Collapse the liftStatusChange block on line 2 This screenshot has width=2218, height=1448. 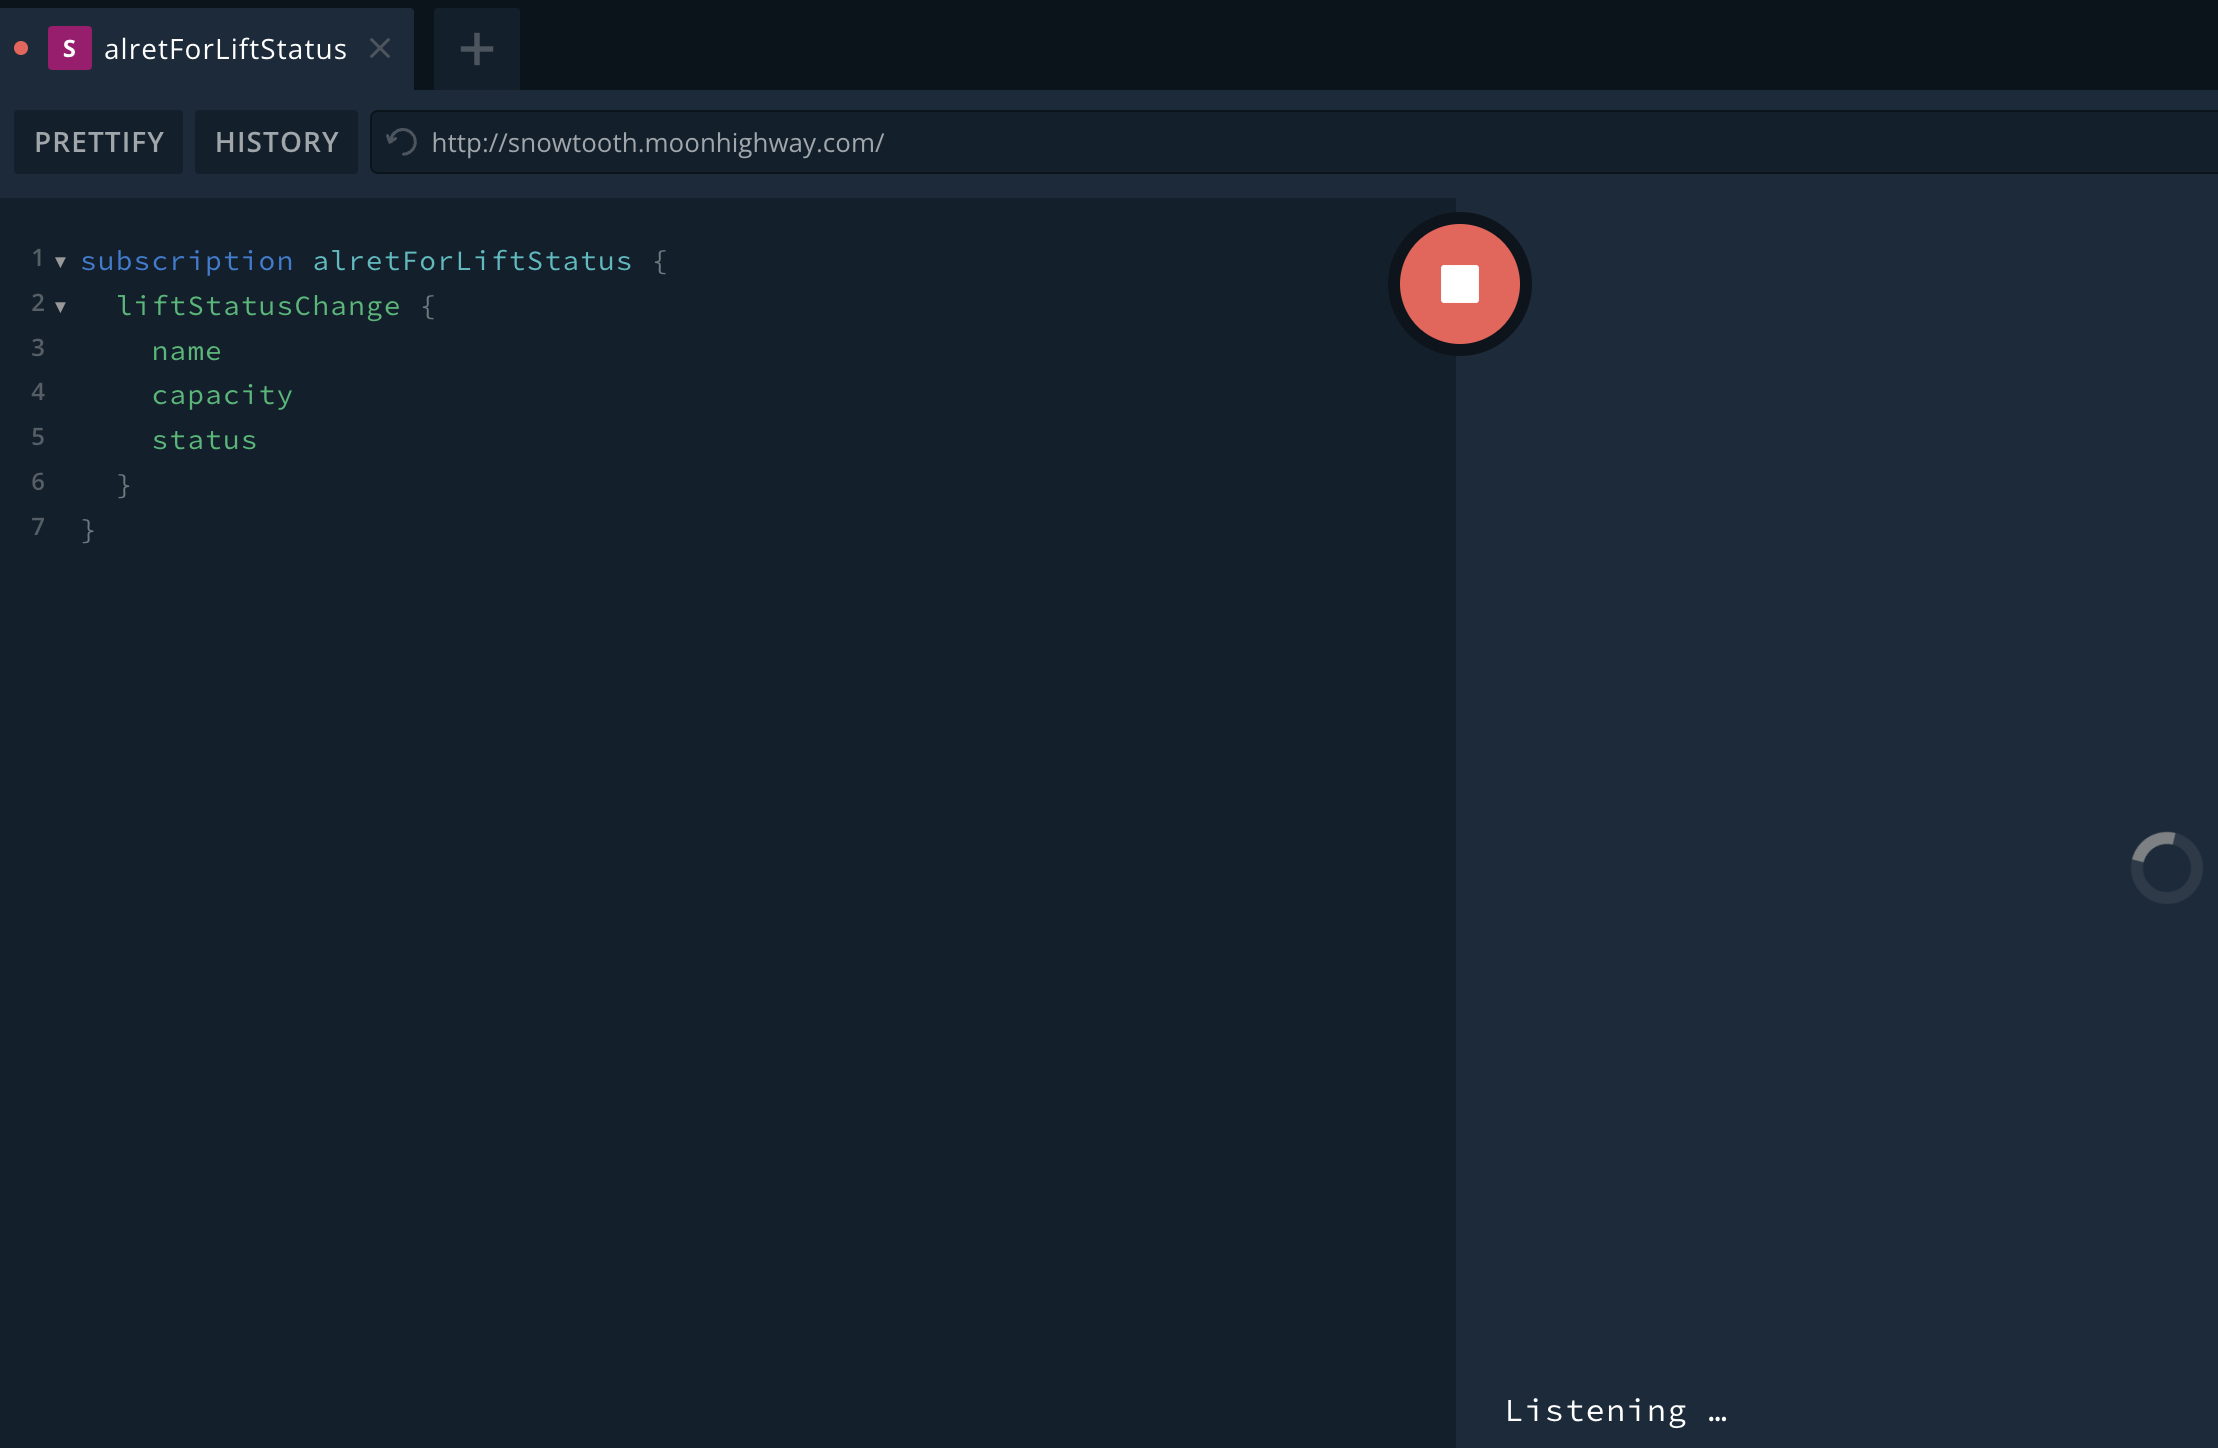click(x=60, y=307)
